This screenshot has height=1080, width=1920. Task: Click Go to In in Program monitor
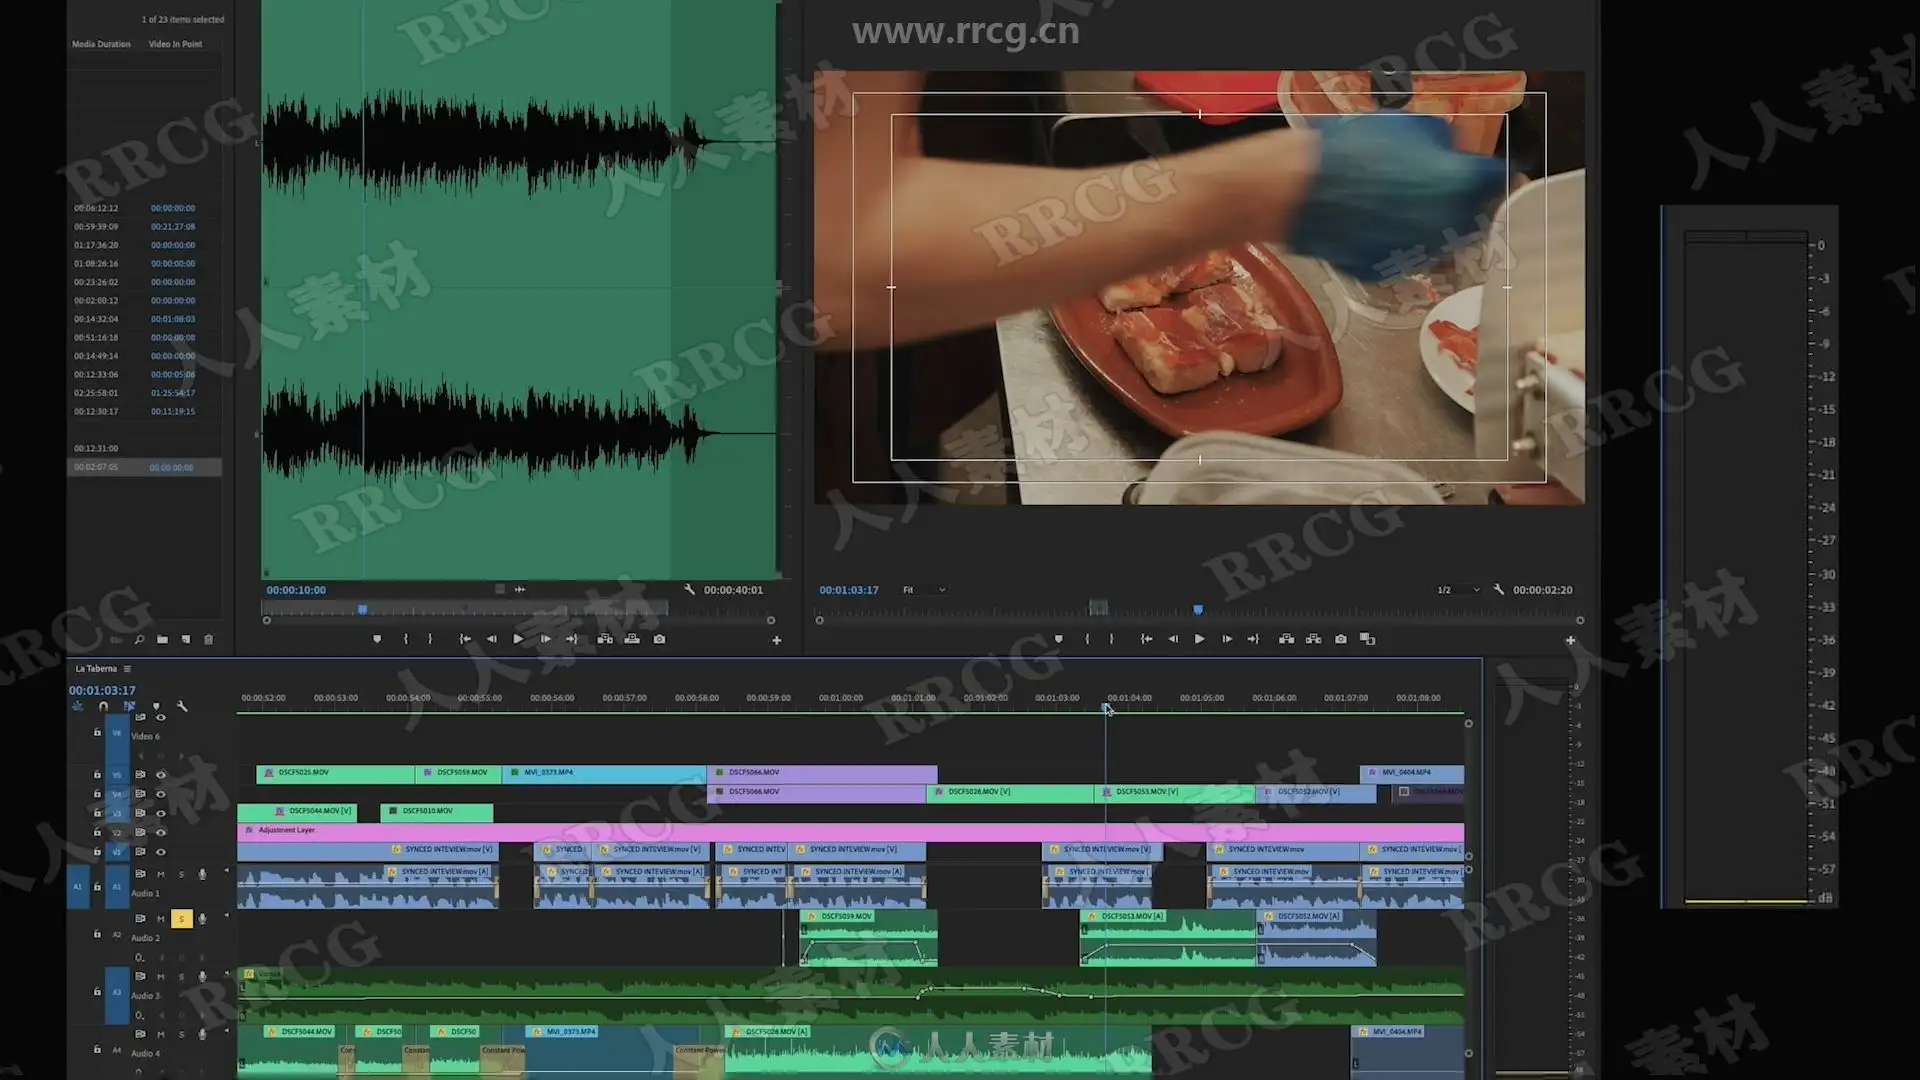[x=1146, y=639]
